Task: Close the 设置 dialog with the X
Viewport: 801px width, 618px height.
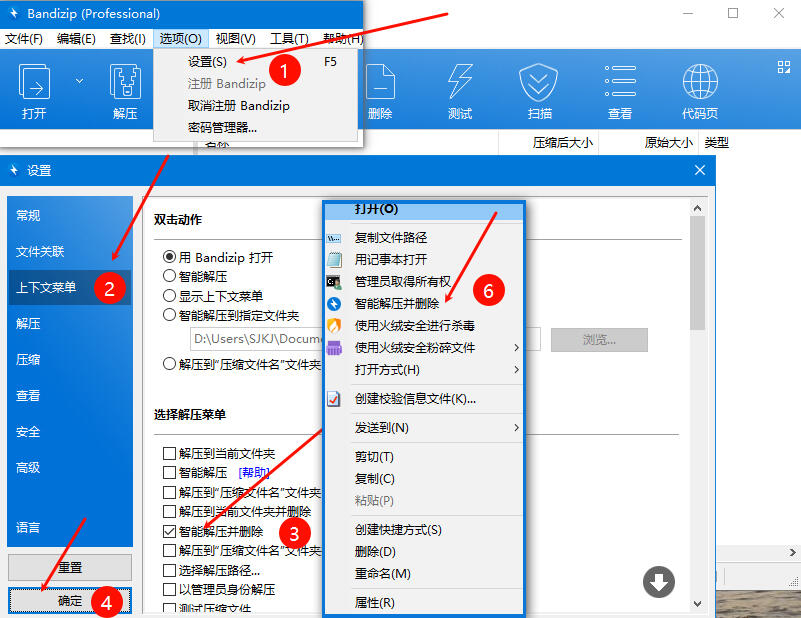Action: [x=700, y=170]
